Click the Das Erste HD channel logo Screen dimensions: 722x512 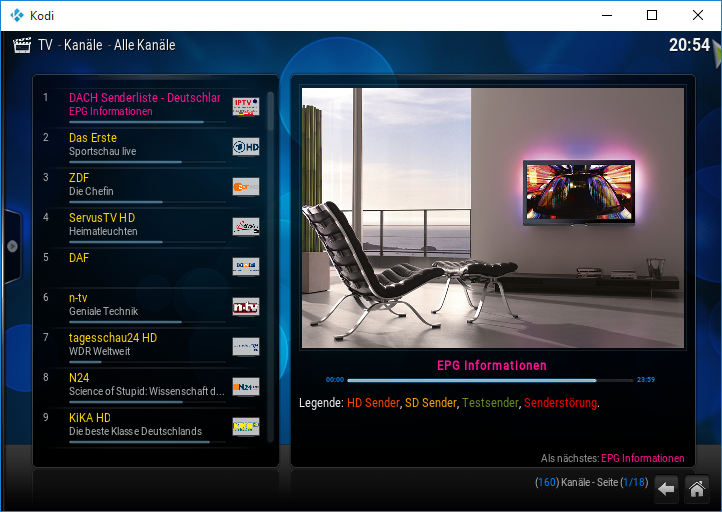tap(246, 147)
